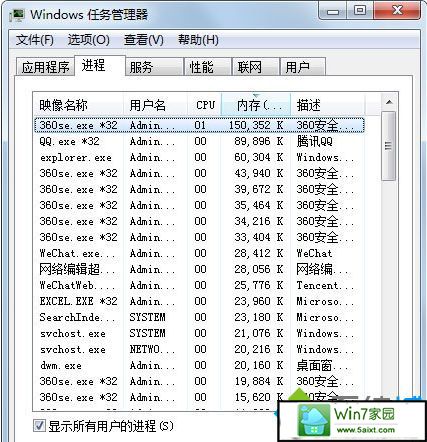Select 360se.exe process using 43,940 K

(199, 173)
